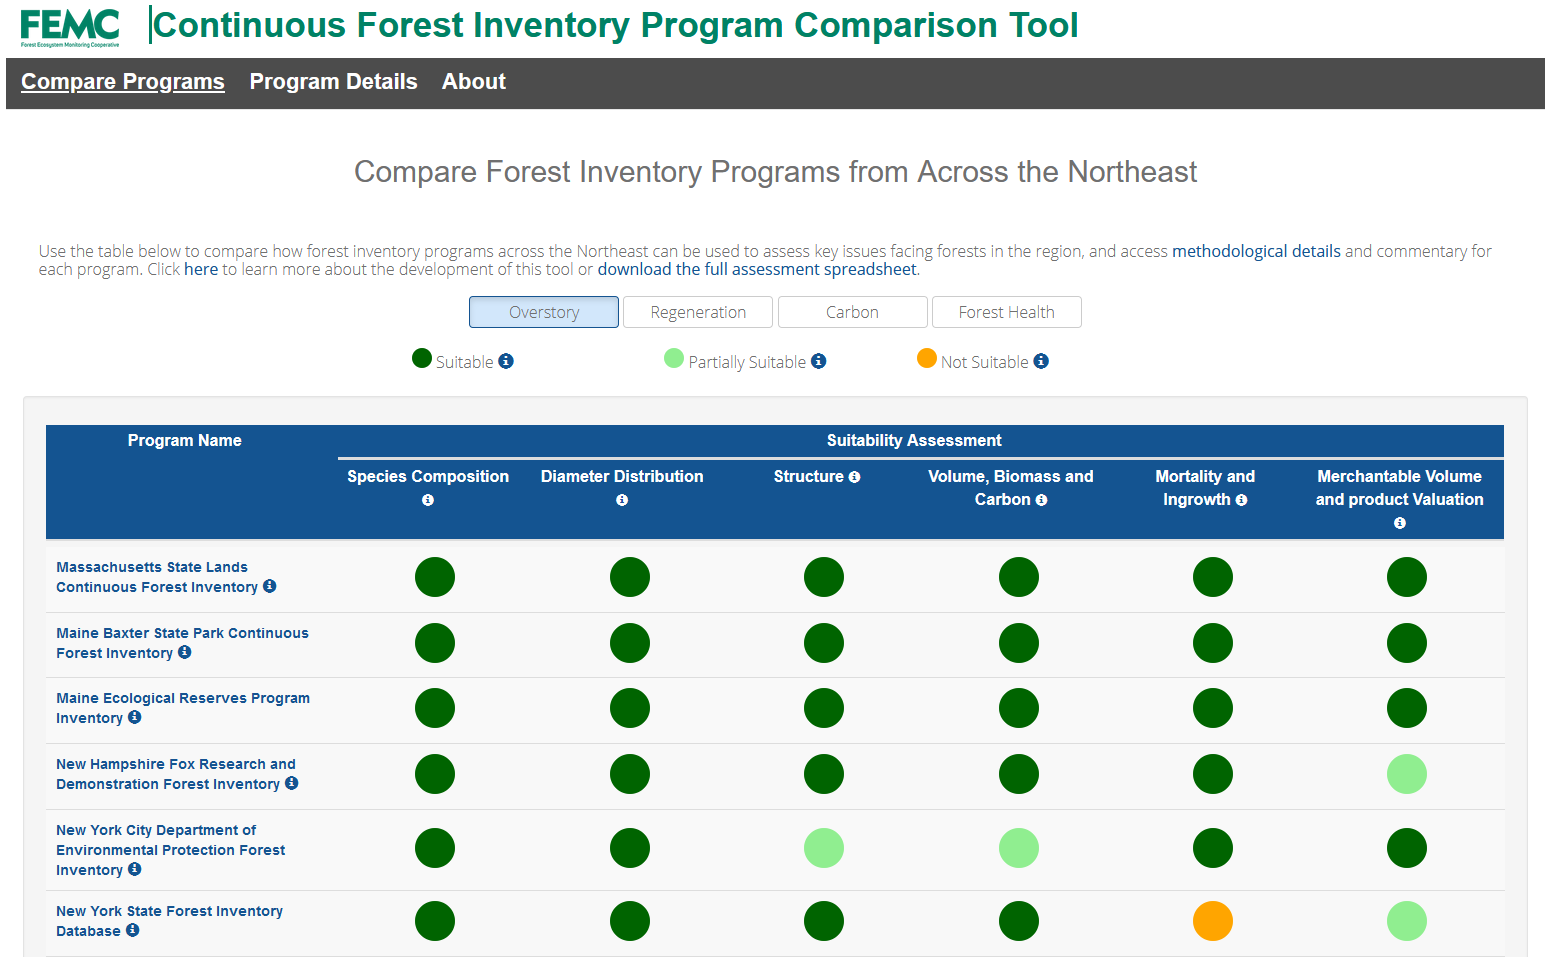The width and height of the screenshot is (1558, 957).
Task: Open the Program Details menu item
Action: point(333,81)
